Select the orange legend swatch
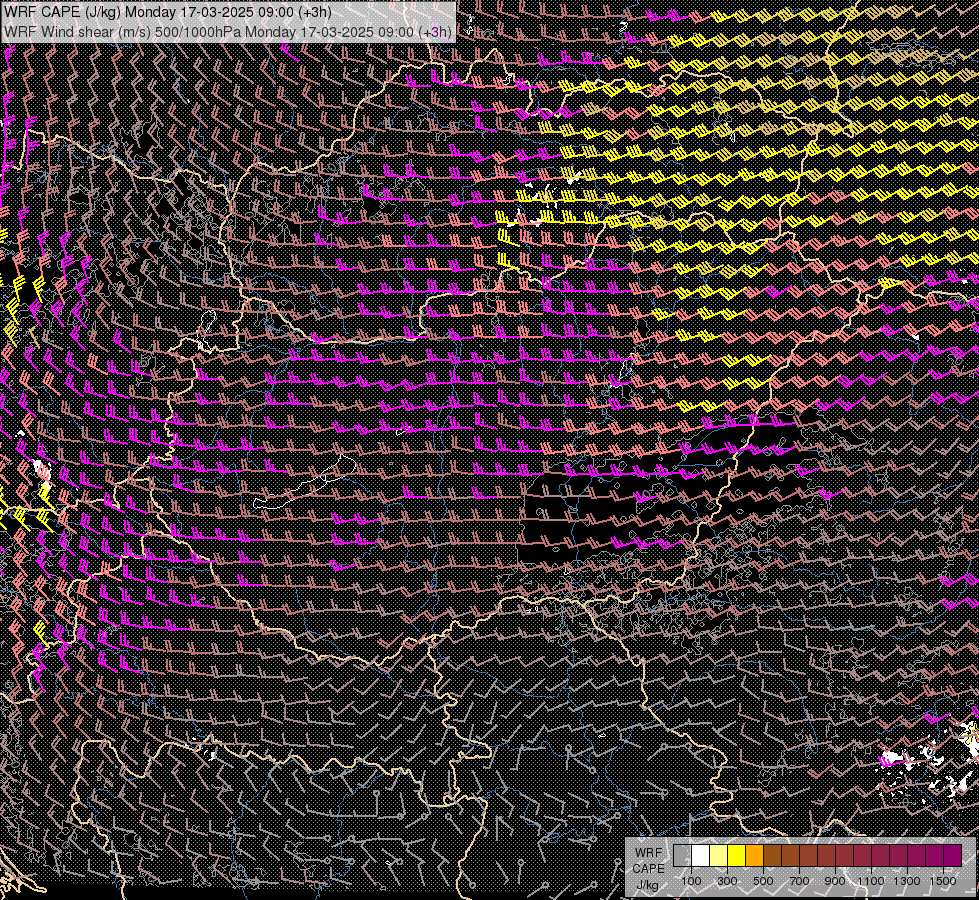This screenshot has height=900, width=979. click(754, 855)
